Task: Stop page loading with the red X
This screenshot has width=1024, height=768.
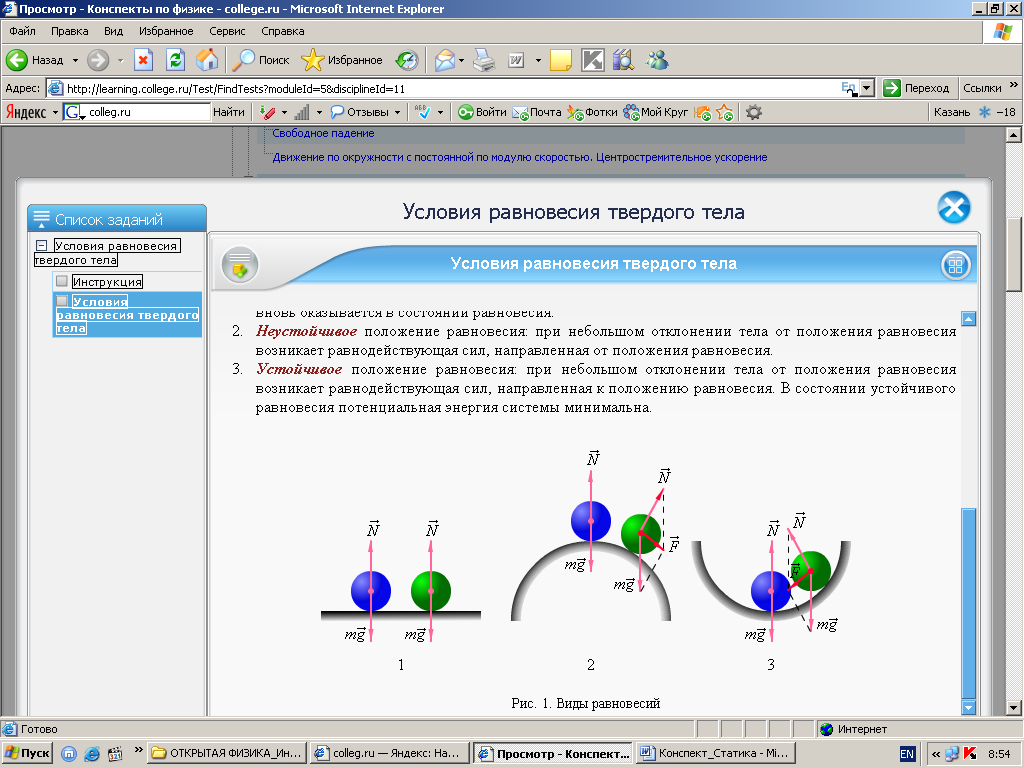Action: [x=143, y=60]
